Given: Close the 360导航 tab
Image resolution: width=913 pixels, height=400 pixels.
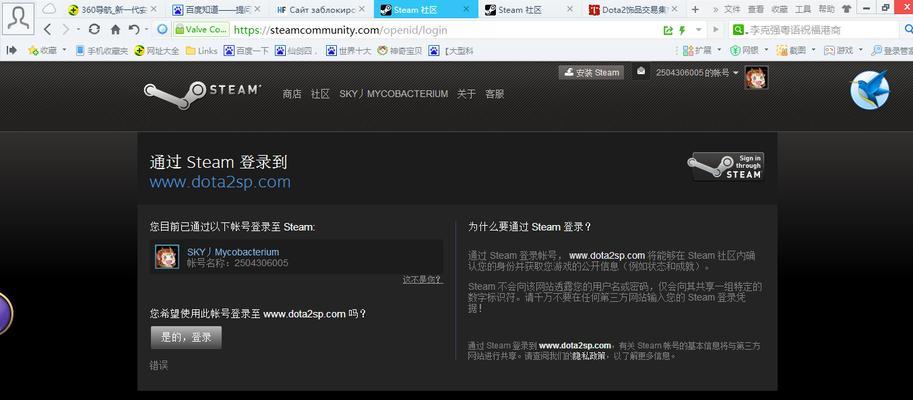Looking at the screenshot, I should 153,10.
